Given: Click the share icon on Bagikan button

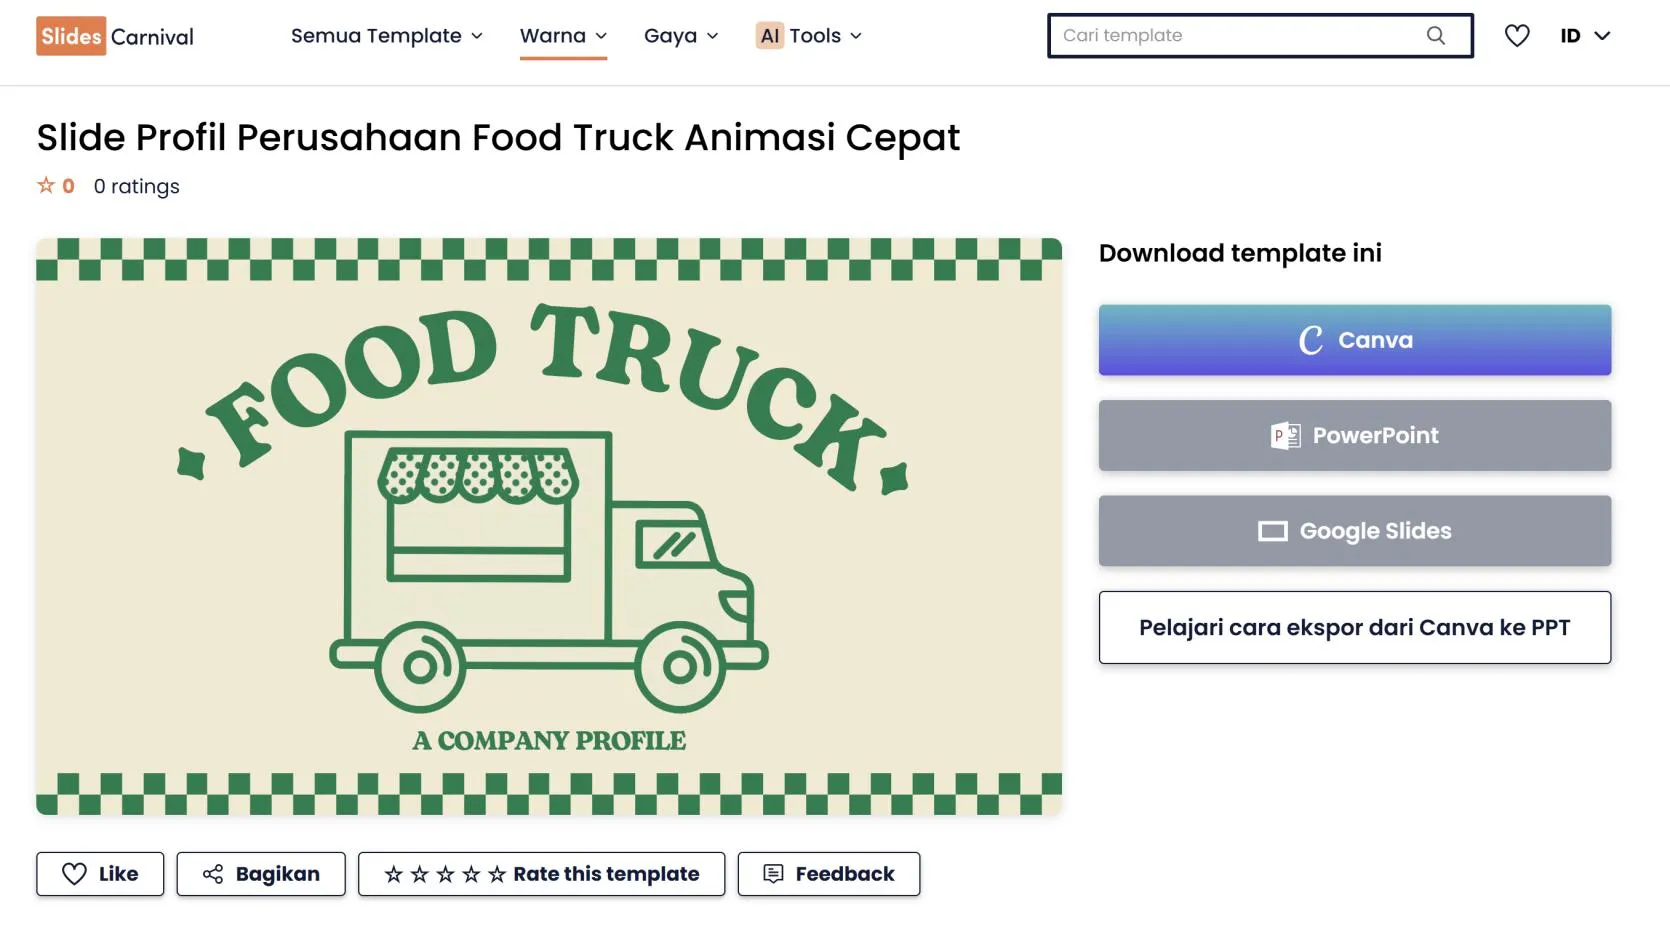Looking at the screenshot, I should 212,873.
